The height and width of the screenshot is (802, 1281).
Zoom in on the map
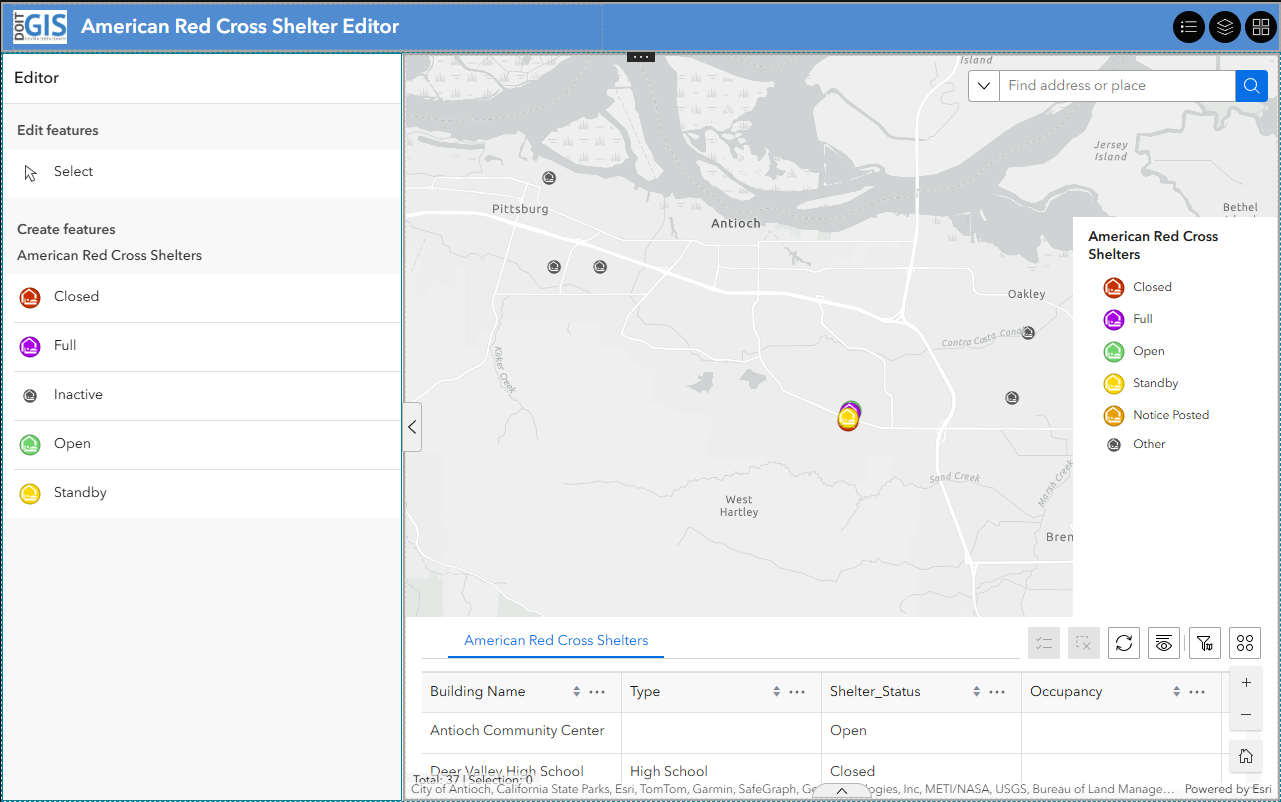1246,683
